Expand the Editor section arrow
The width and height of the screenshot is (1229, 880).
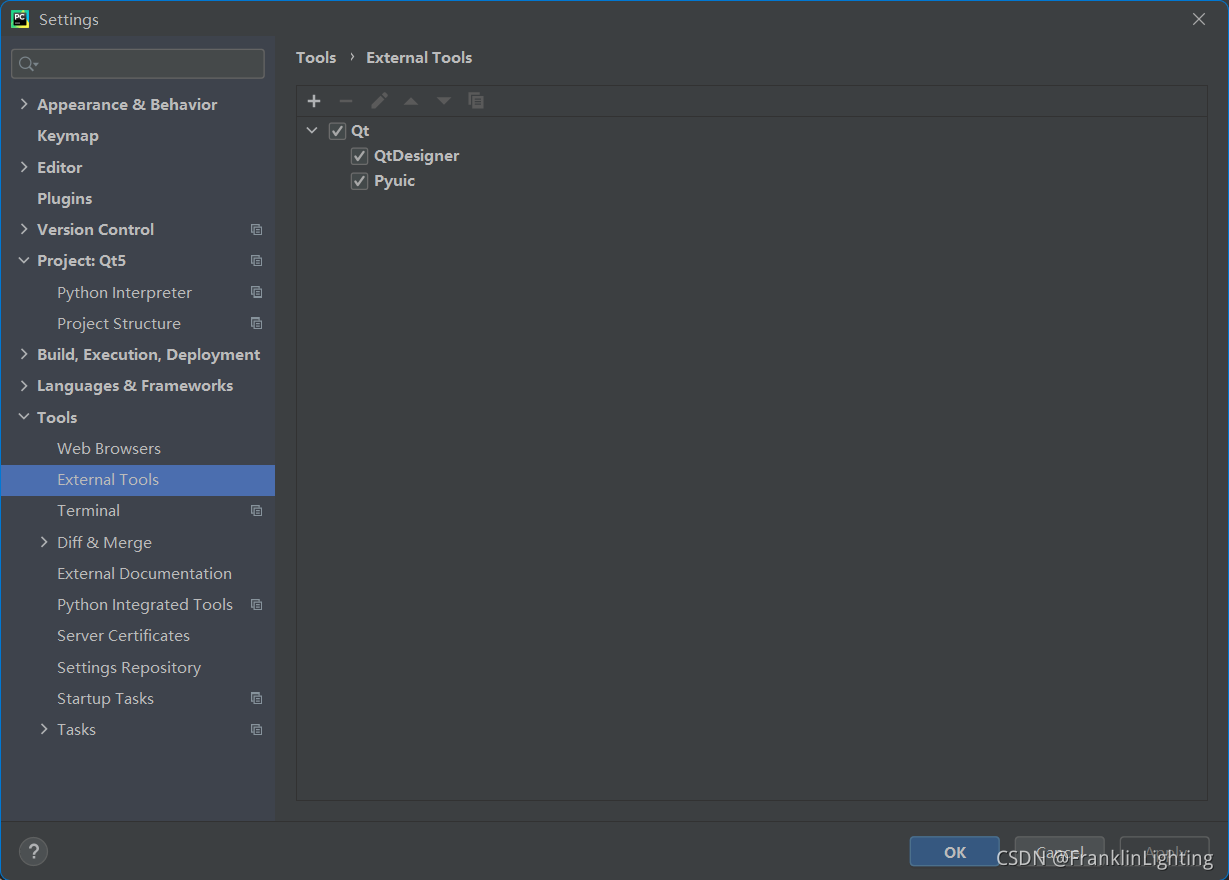(x=24, y=168)
